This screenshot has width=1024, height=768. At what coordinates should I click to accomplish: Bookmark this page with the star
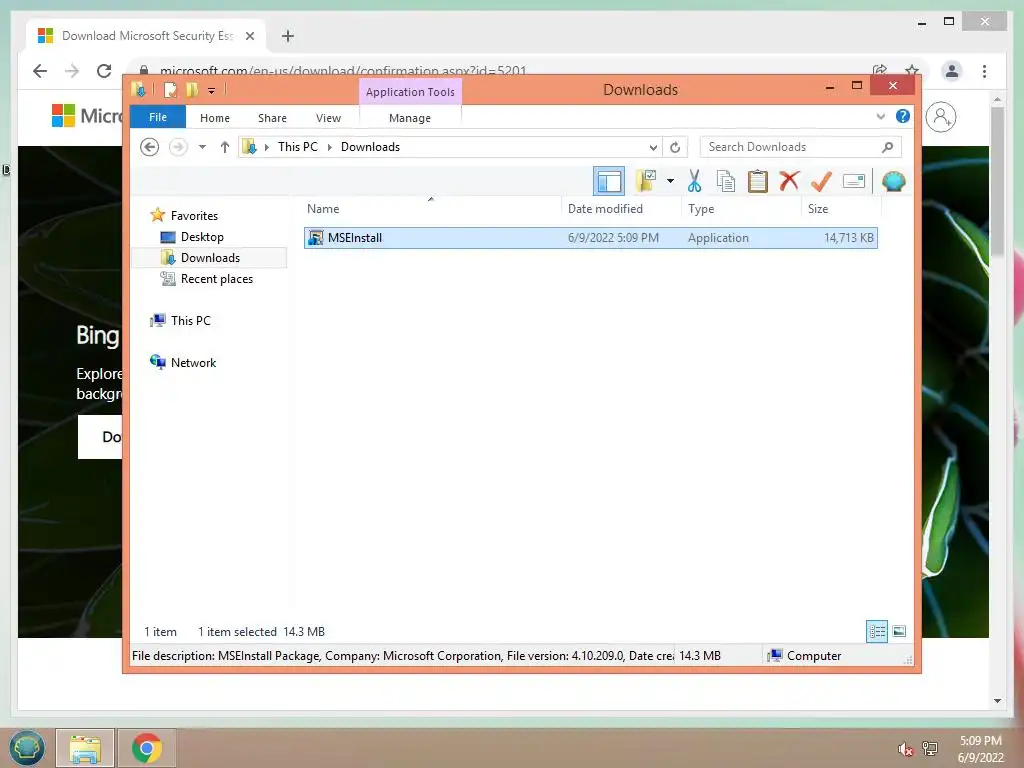(x=912, y=71)
